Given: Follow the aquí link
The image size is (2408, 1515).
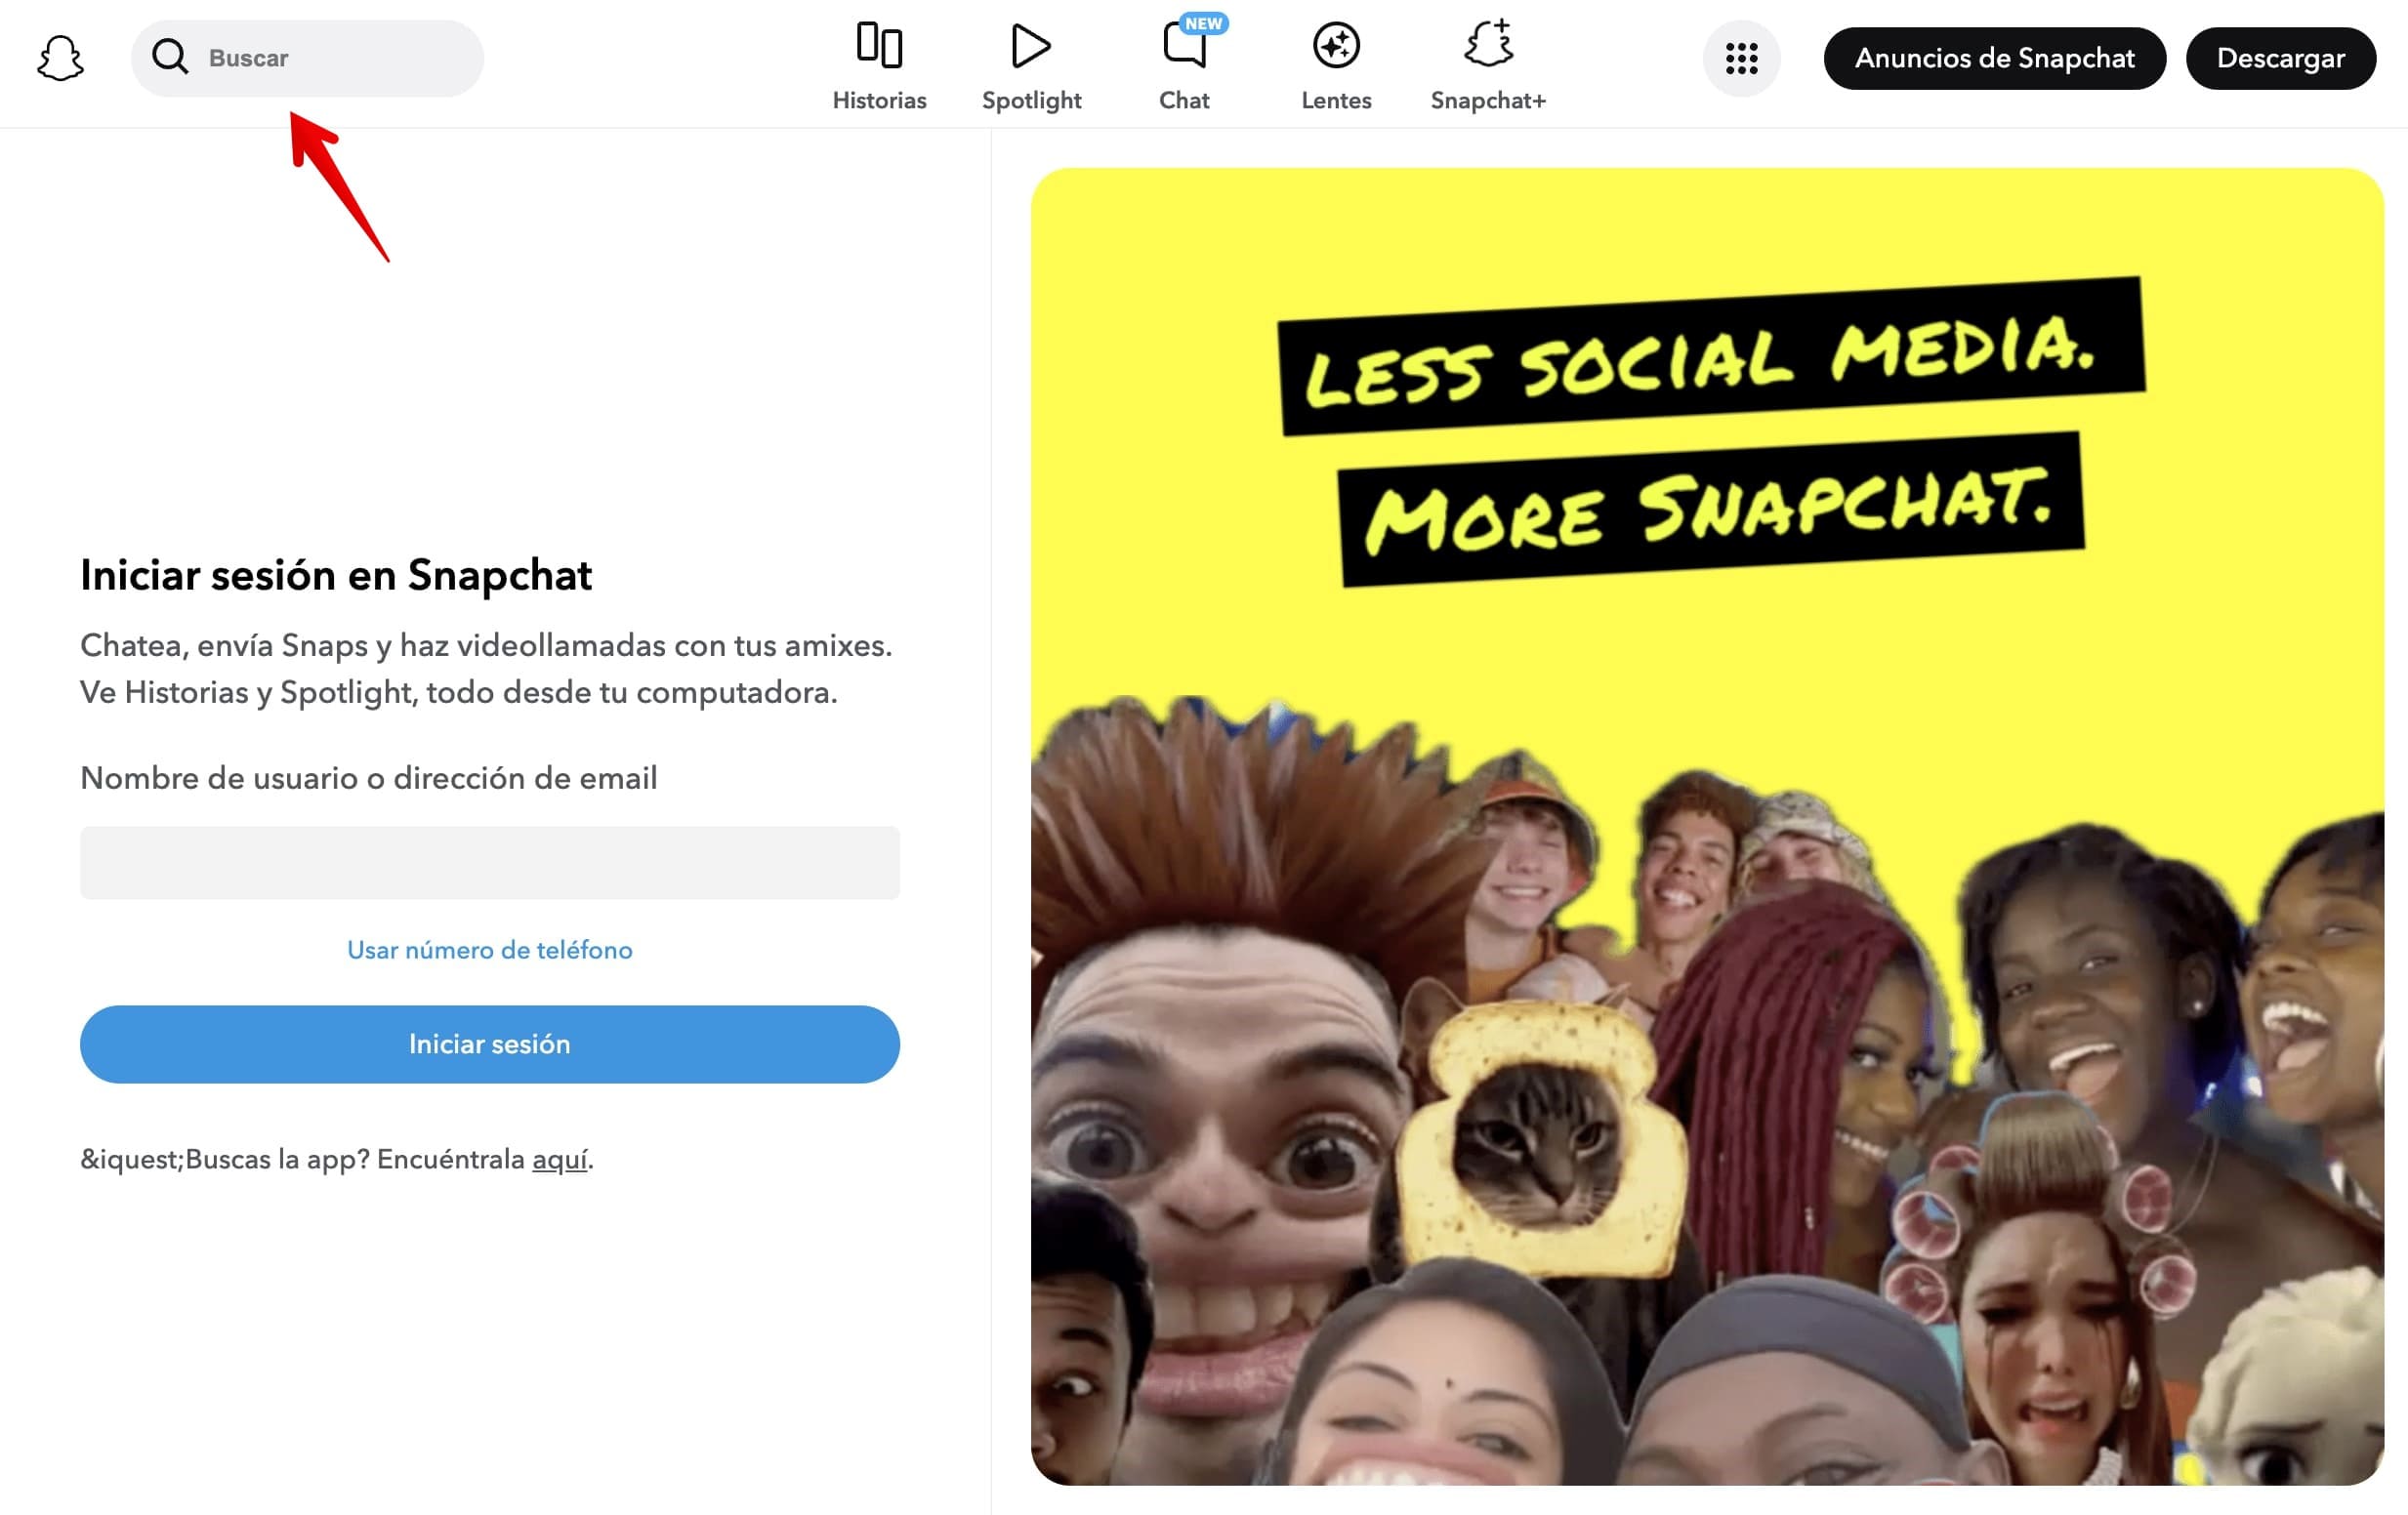Looking at the screenshot, I should [x=560, y=1159].
